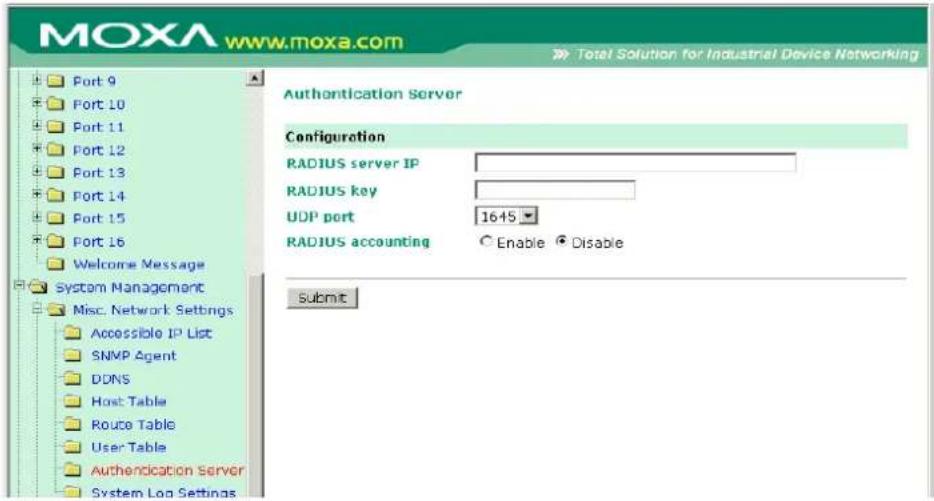This screenshot has width=934, height=501.
Task: Collapse the Misc. Network Settings node
Action: click(37, 309)
